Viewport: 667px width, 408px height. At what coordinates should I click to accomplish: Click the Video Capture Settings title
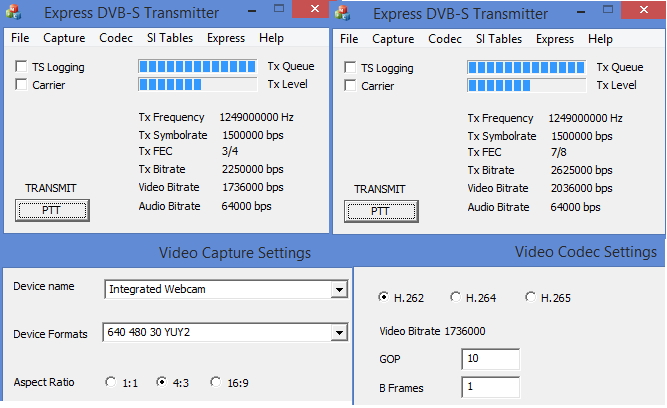point(235,253)
